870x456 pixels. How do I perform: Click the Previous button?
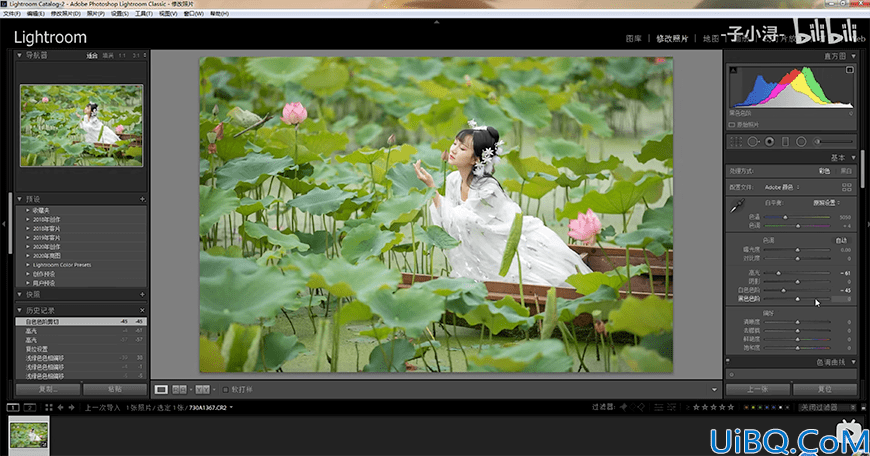pos(757,389)
